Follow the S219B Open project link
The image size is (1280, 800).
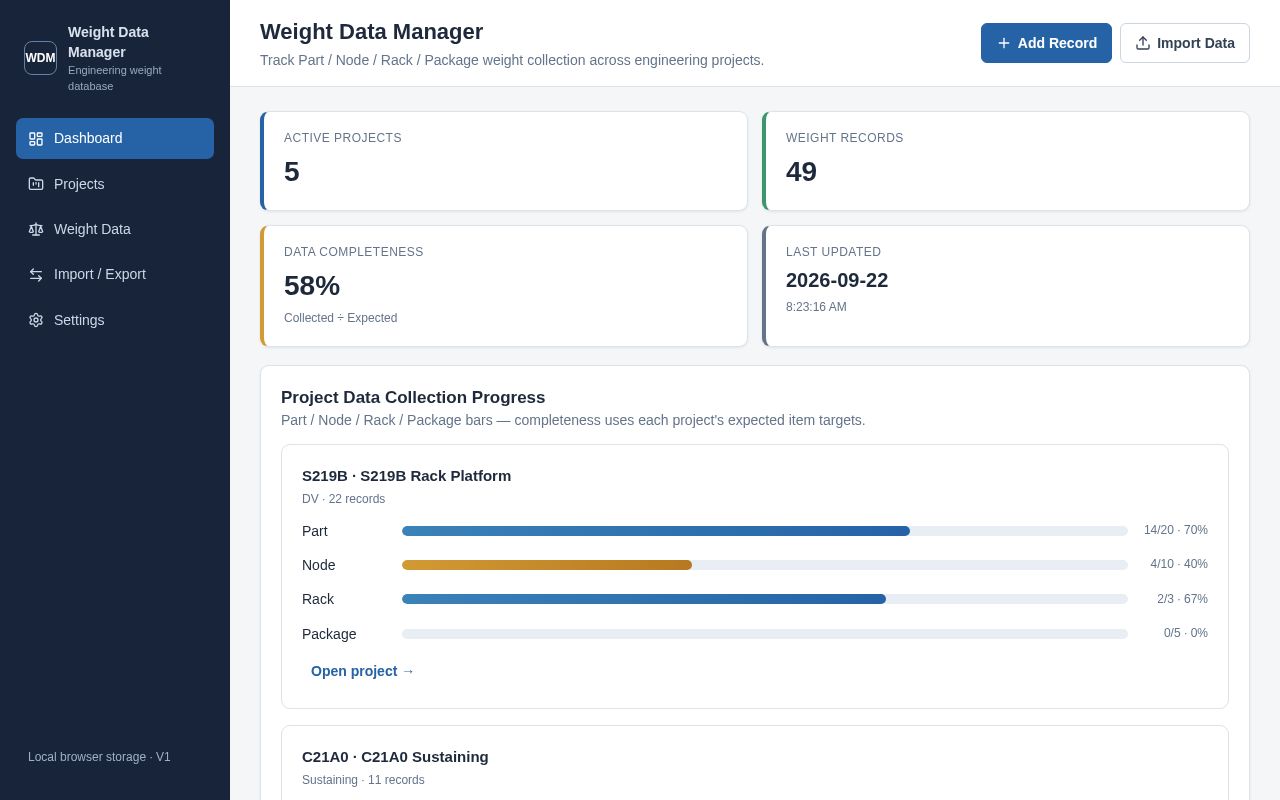tap(362, 671)
